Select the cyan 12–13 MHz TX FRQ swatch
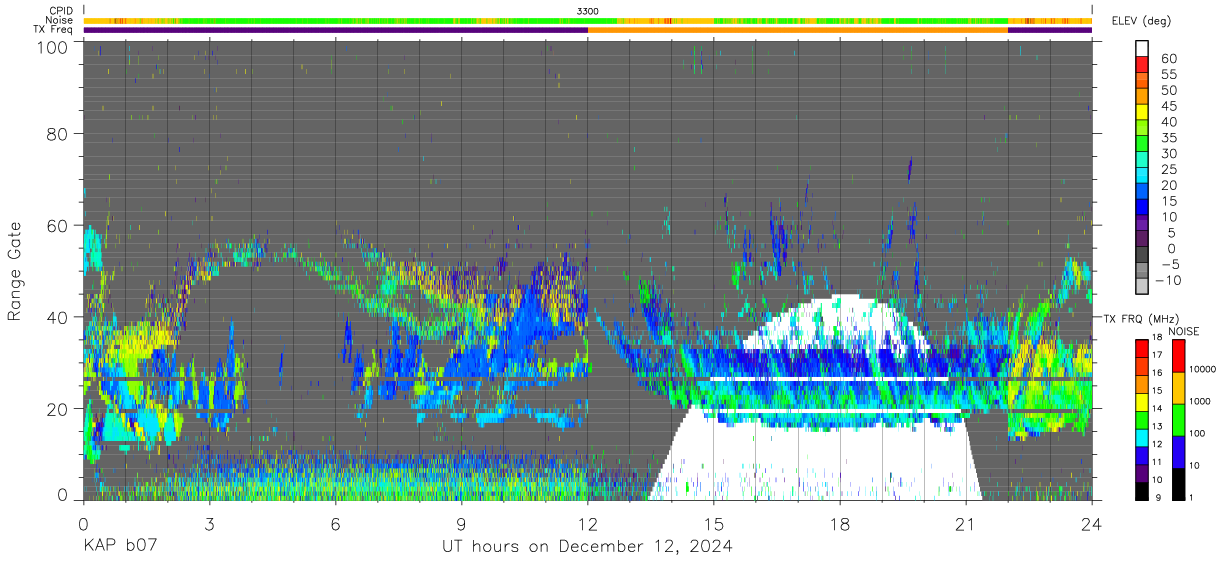1228x567 pixels. click(1143, 436)
